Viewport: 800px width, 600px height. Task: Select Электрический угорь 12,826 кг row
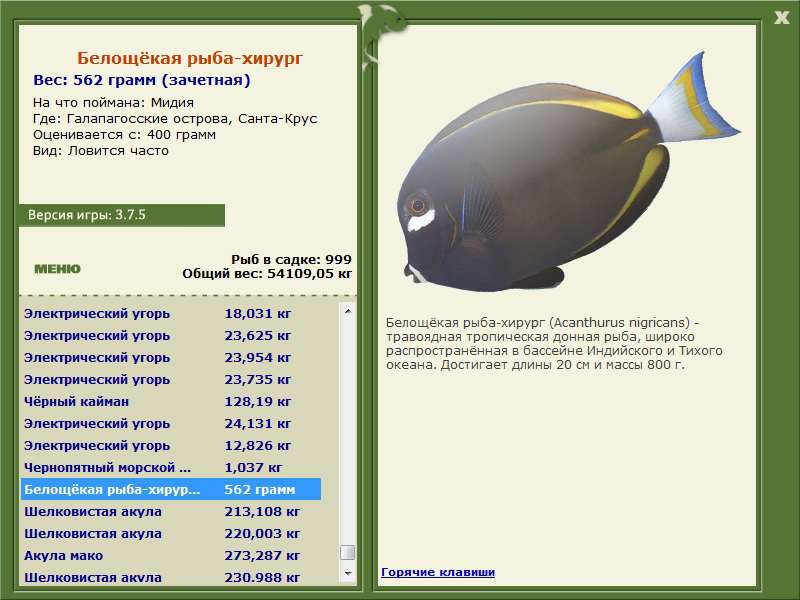pyautogui.click(x=171, y=445)
